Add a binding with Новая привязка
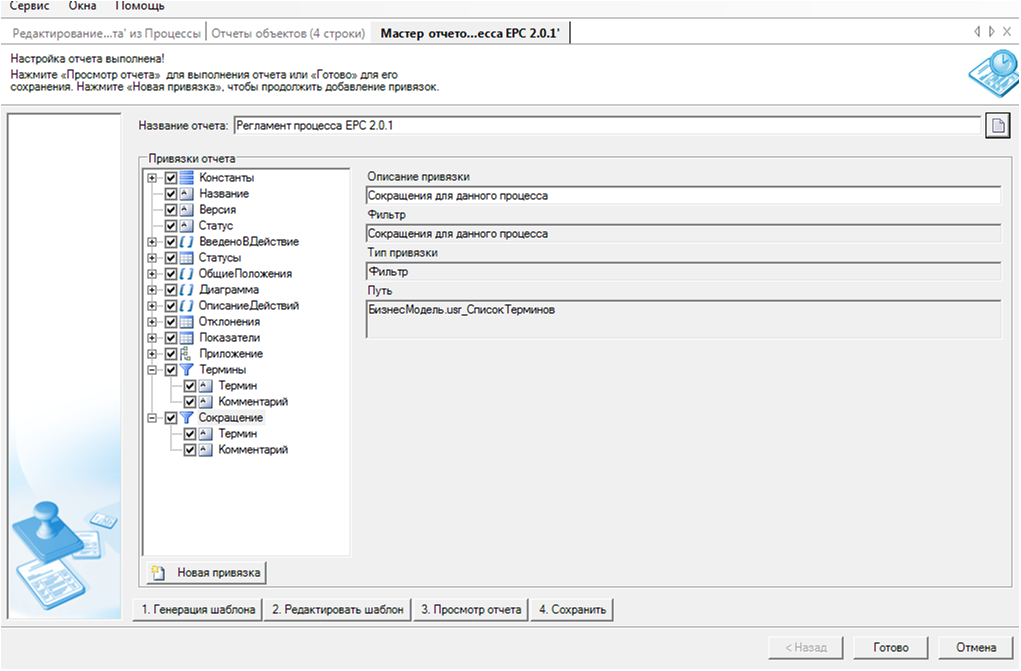Viewport: 1021px width, 671px height. 207,573
